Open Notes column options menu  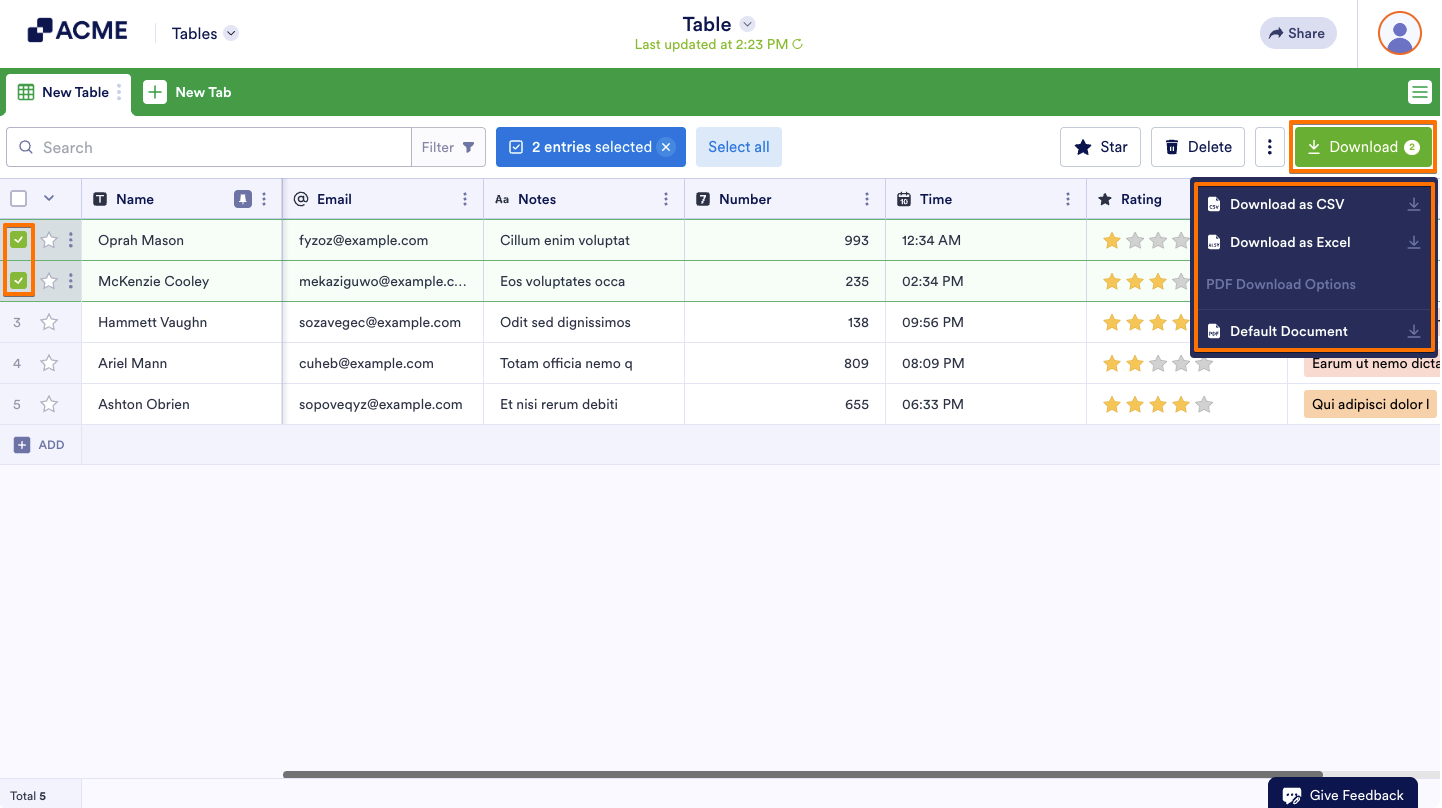[x=666, y=199]
